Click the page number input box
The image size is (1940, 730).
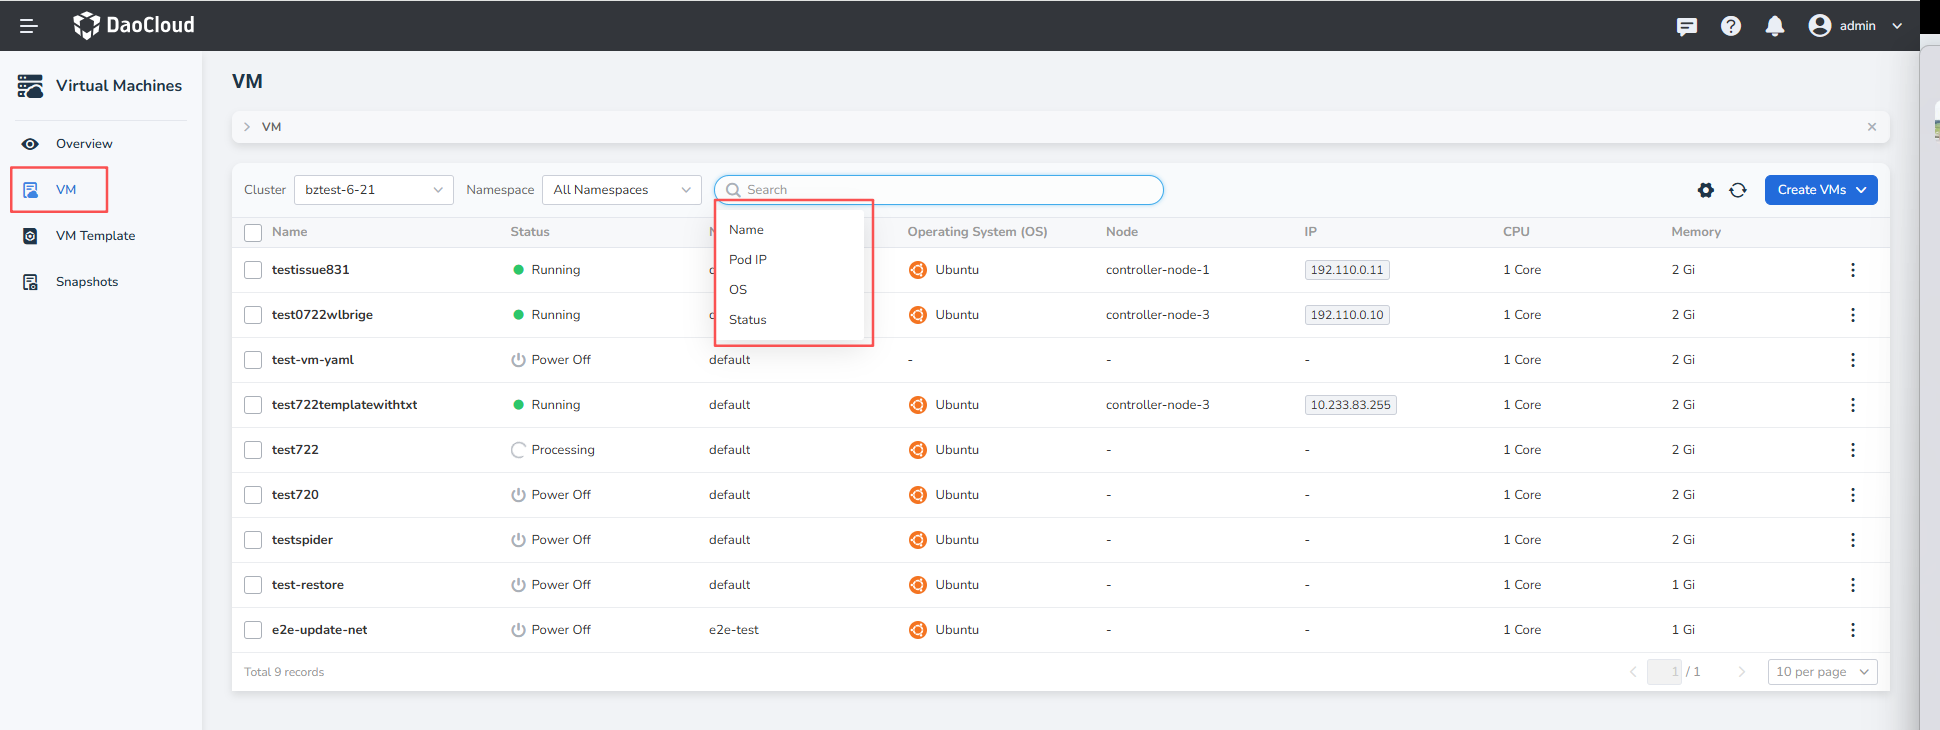coord(1665,672)
